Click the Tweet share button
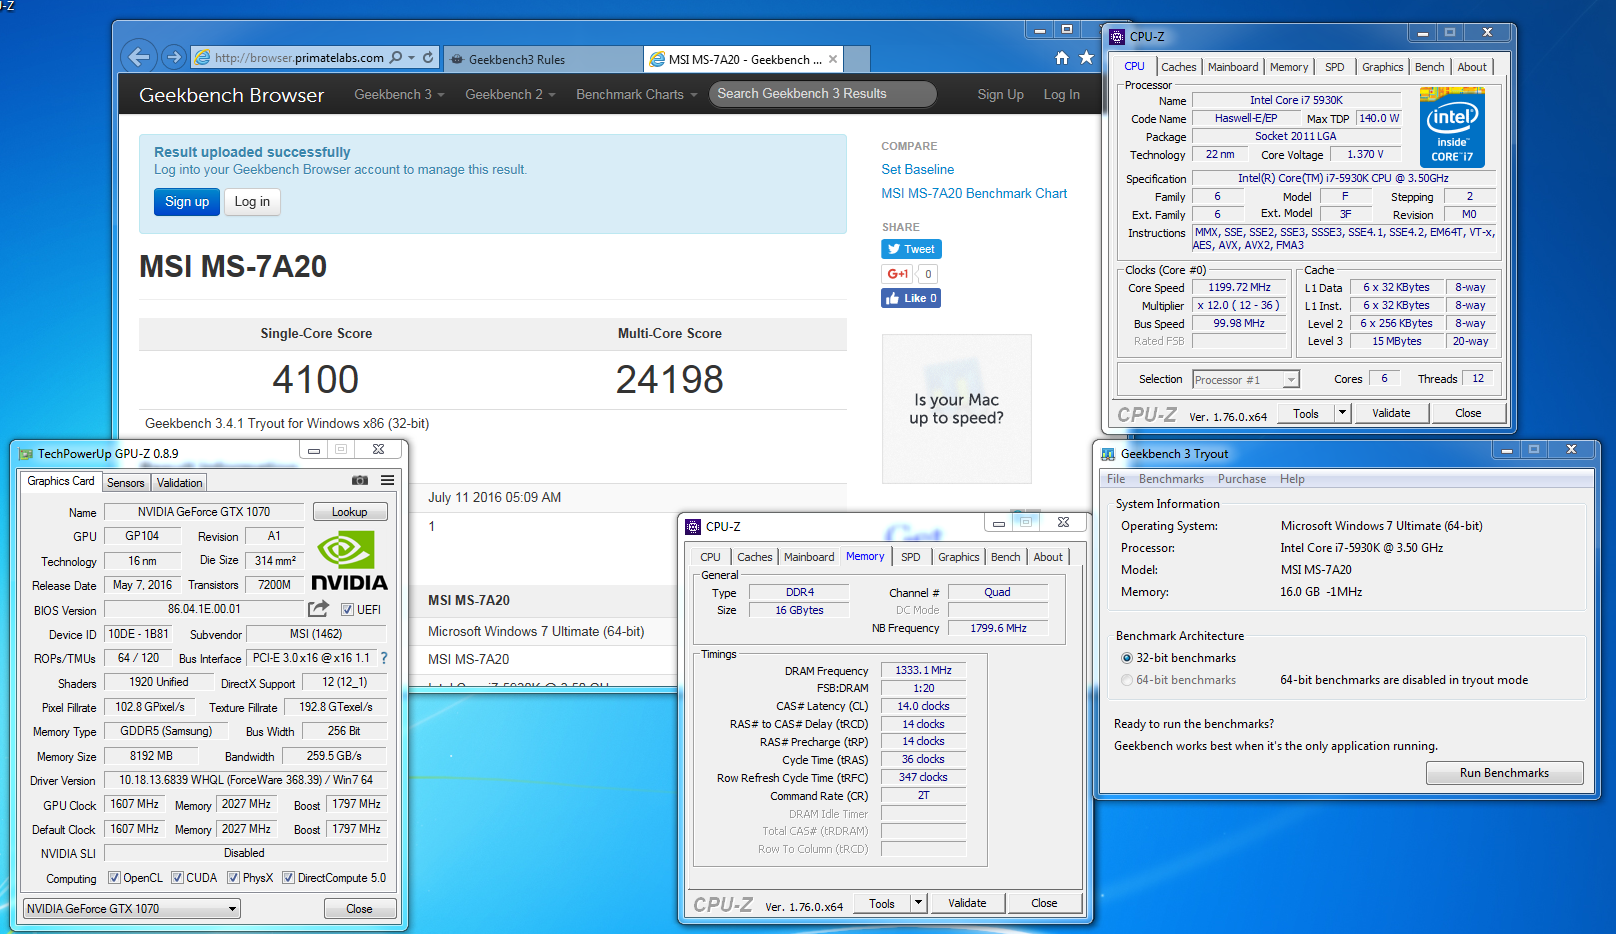Screen dimensions: 1616x934 click(911, 249)
